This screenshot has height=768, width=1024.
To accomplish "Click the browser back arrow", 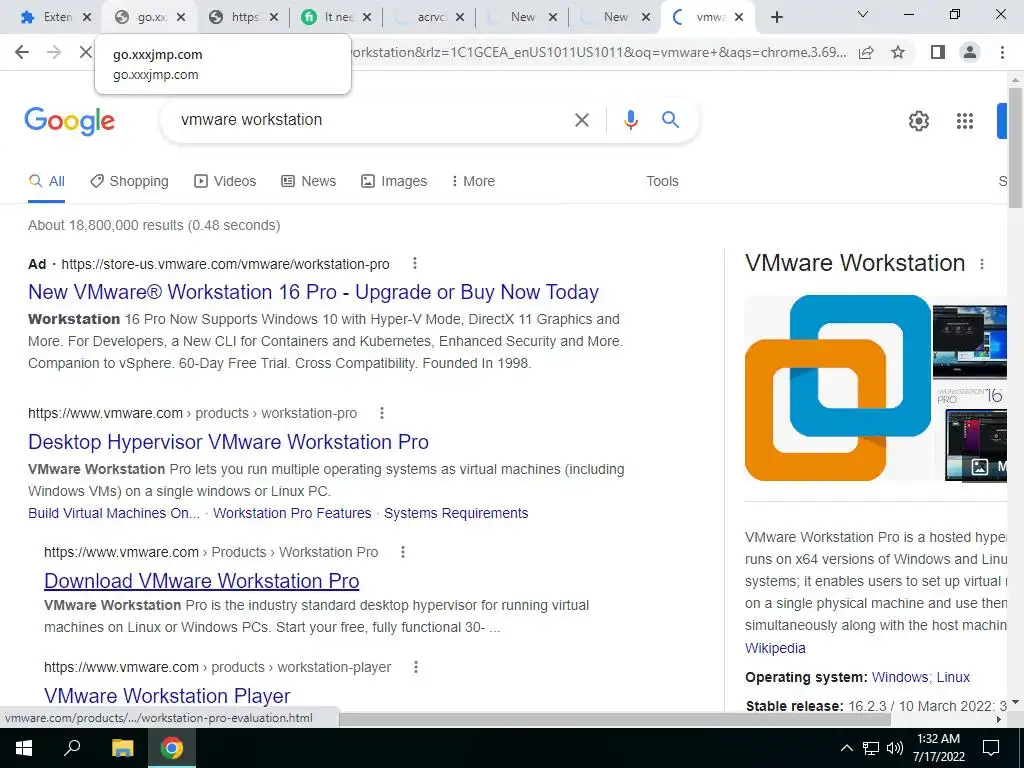I will (22, 52).
